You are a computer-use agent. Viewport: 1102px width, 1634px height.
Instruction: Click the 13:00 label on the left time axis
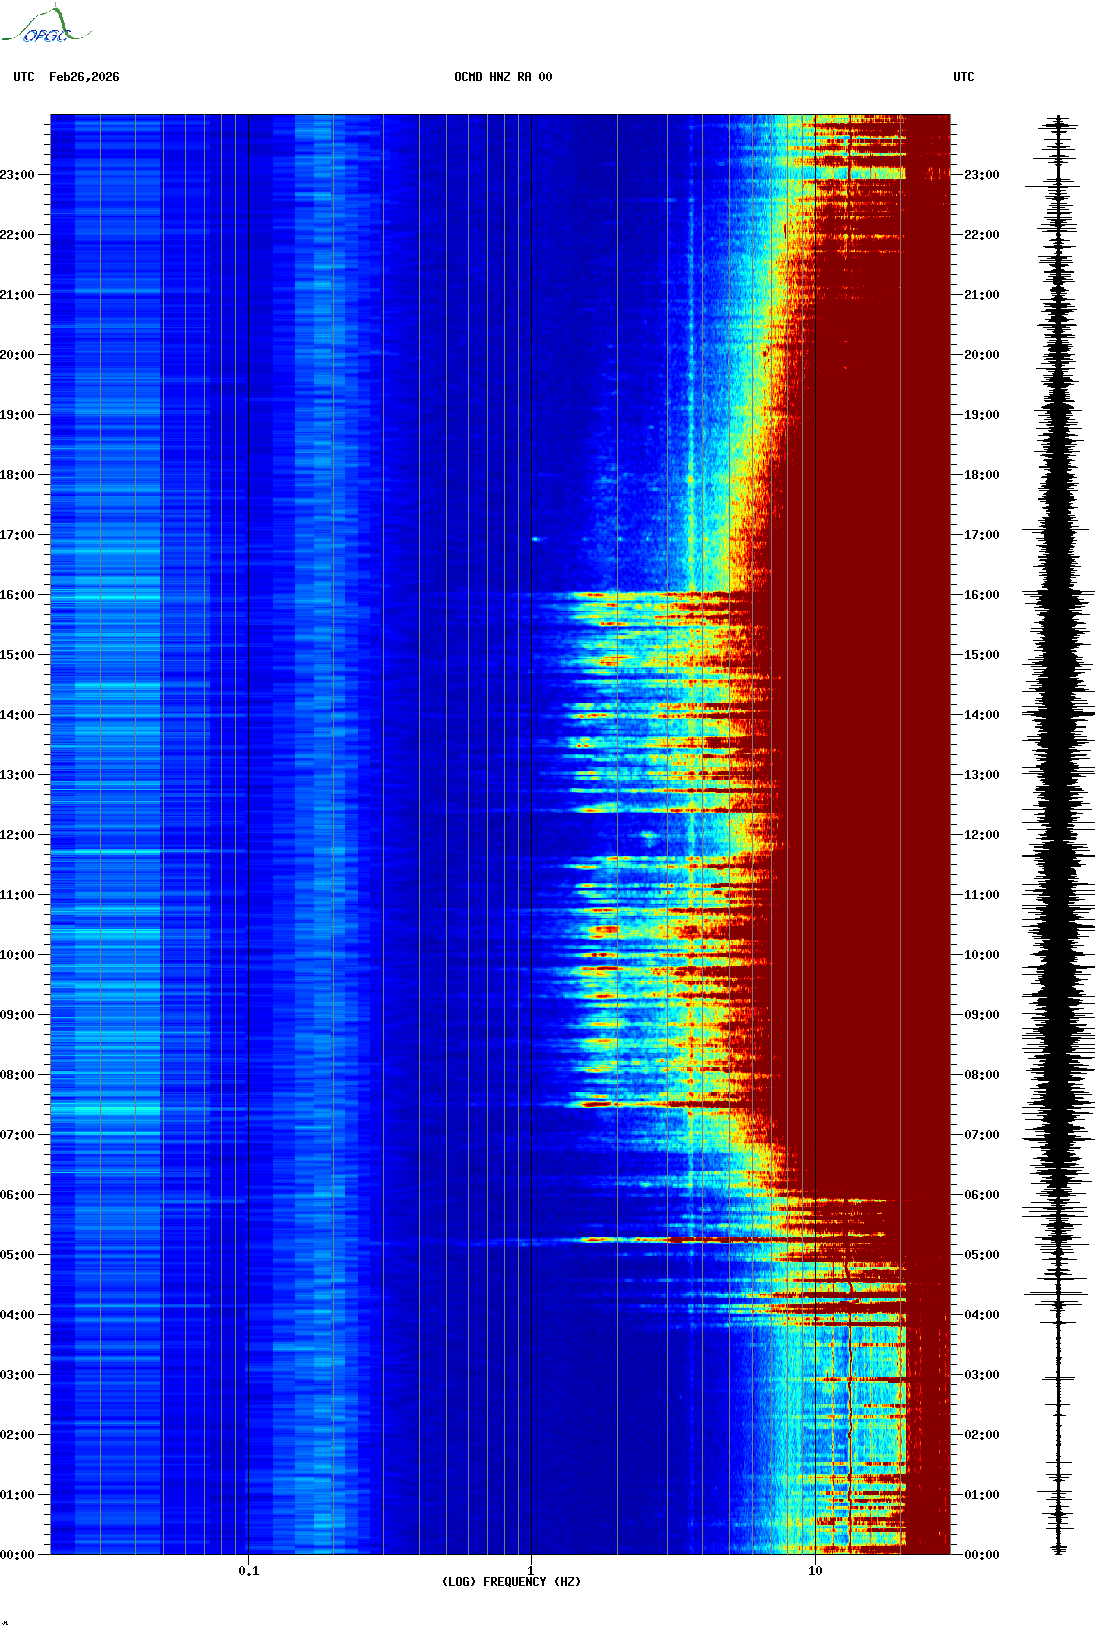pos(17,775)
